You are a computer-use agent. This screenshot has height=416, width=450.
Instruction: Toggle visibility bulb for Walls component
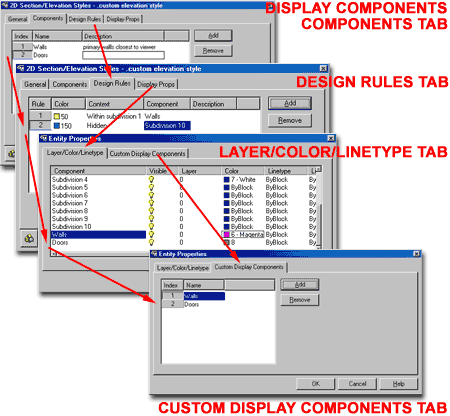tap(151, 234)
